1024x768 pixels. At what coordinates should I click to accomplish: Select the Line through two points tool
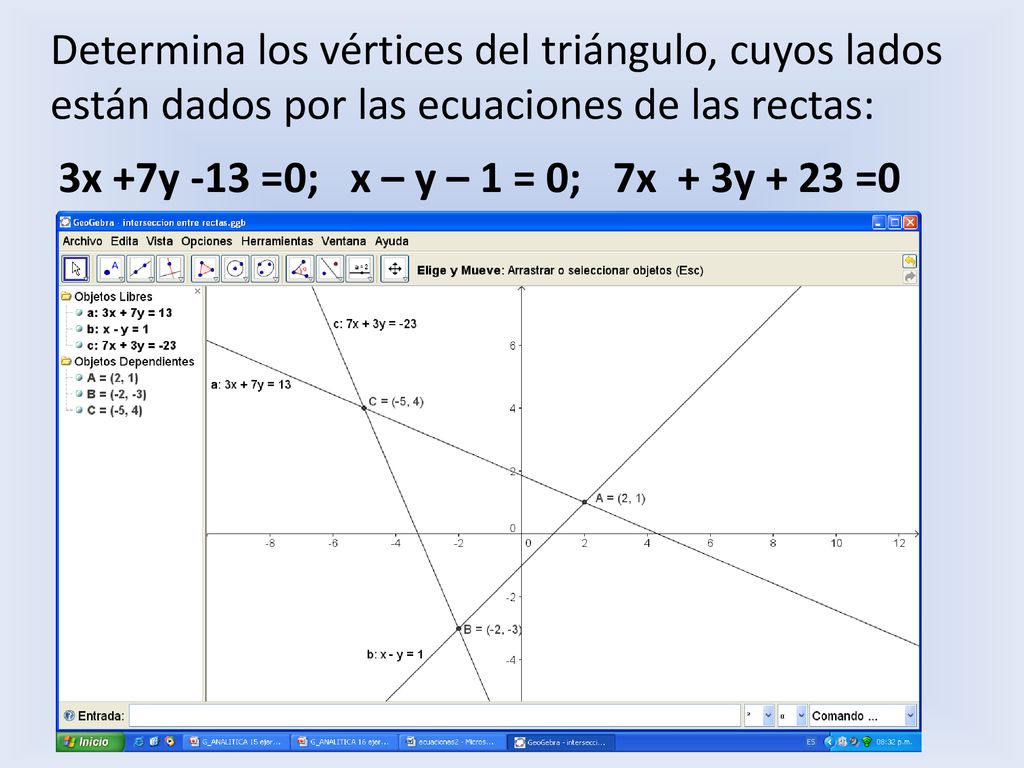(x=141, y=269)
